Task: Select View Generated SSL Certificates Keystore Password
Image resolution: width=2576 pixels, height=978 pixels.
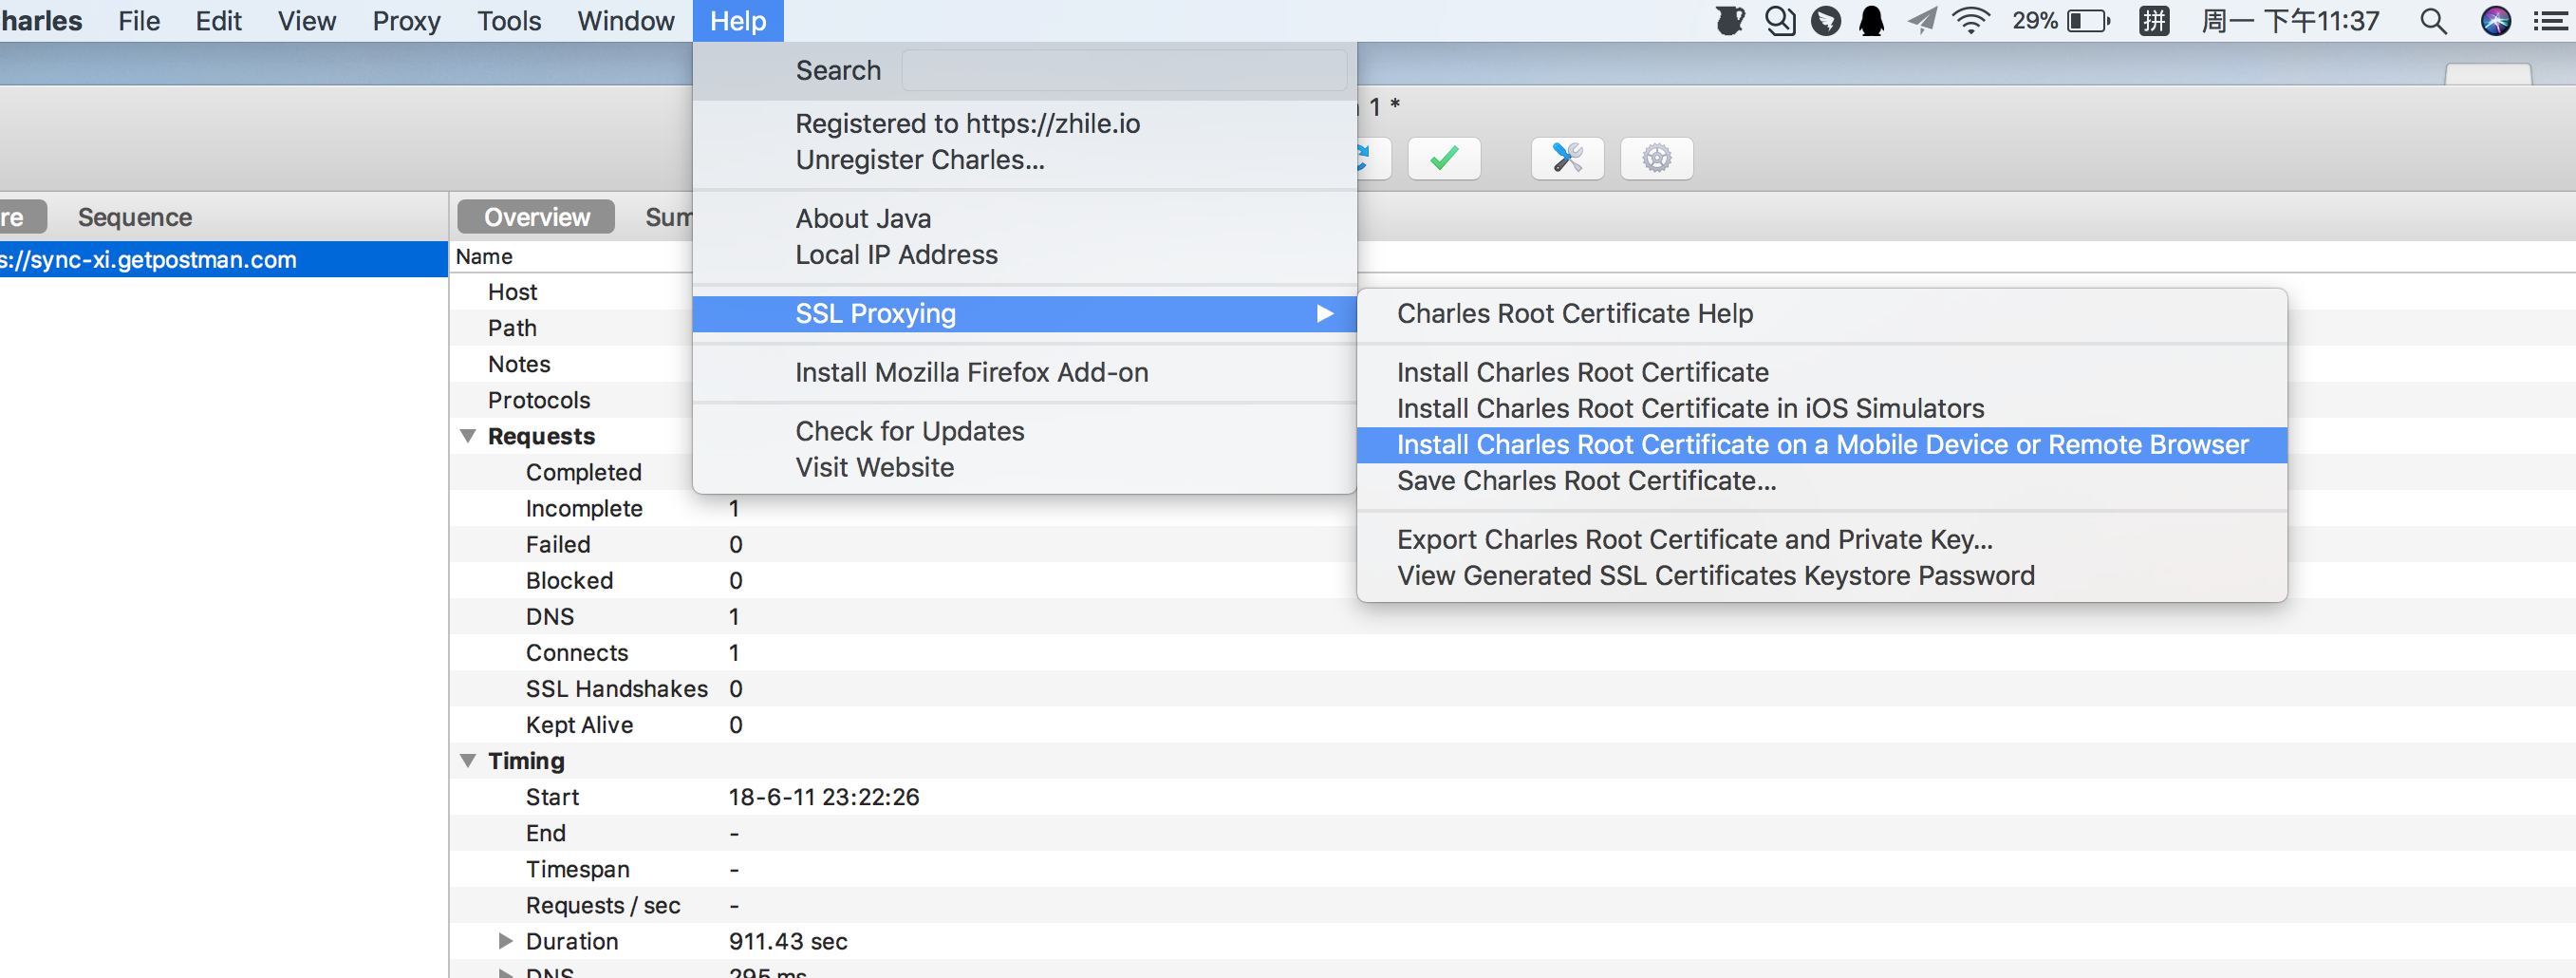Action: coord(1821,576)
